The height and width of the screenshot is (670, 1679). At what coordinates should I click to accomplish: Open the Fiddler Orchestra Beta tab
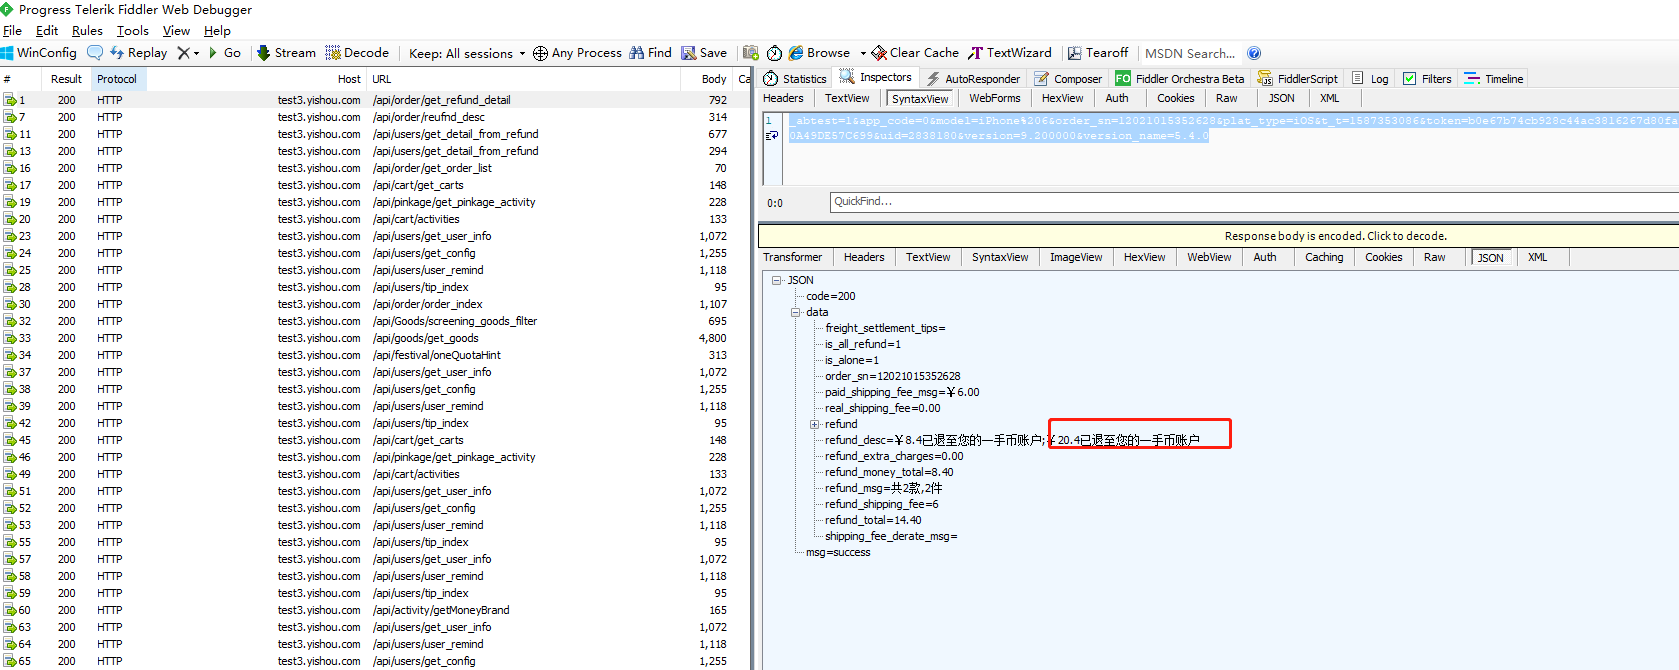click(x=1180, y=78)
